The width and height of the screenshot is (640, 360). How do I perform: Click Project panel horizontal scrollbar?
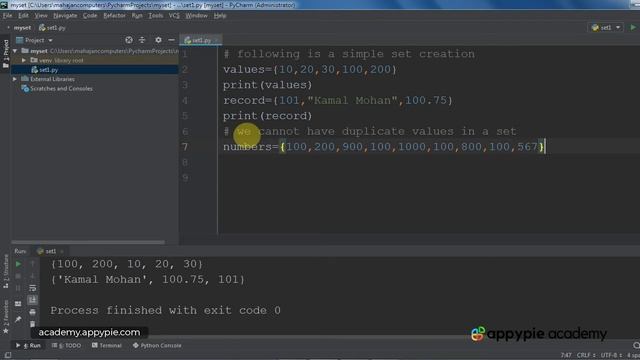88,242
